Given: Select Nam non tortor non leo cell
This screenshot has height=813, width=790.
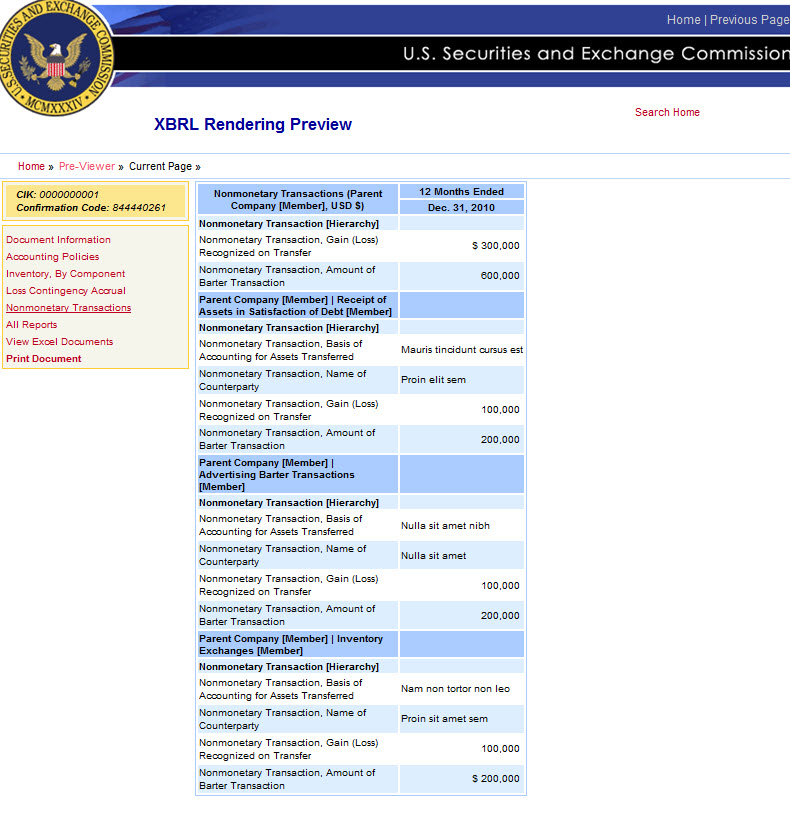Looking at the screenshot, I should click(462, 689).
